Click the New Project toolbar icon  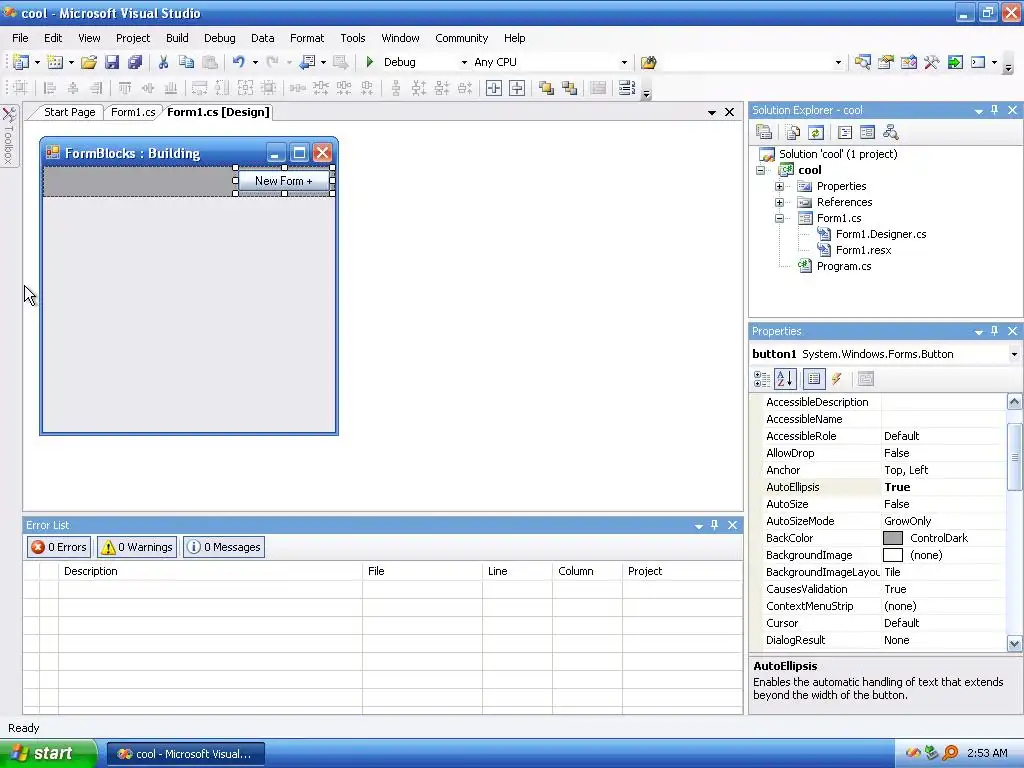coord(21,62)
